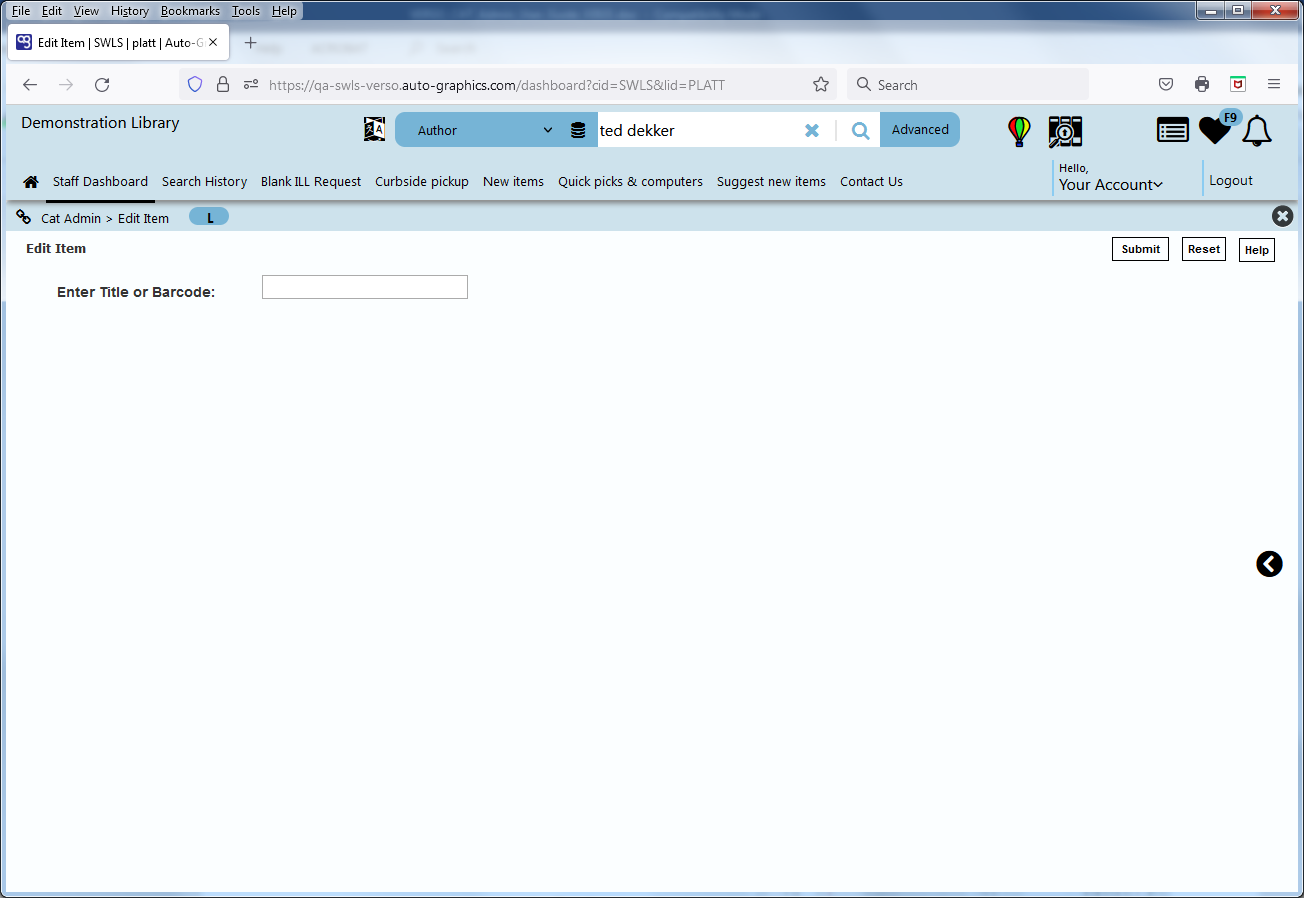Open the History menu
The width and height of the screenshot is (1304, 898).
point(130,11)
